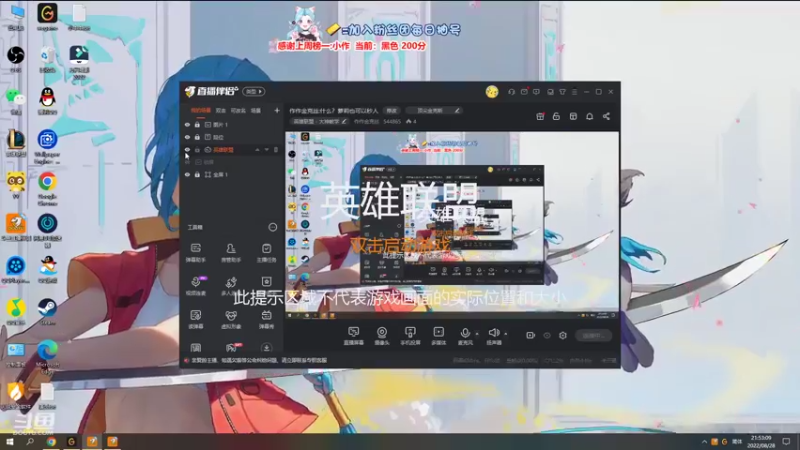Open the taskbar notification center
Viewport: 800px width, 450px height.
786,441
